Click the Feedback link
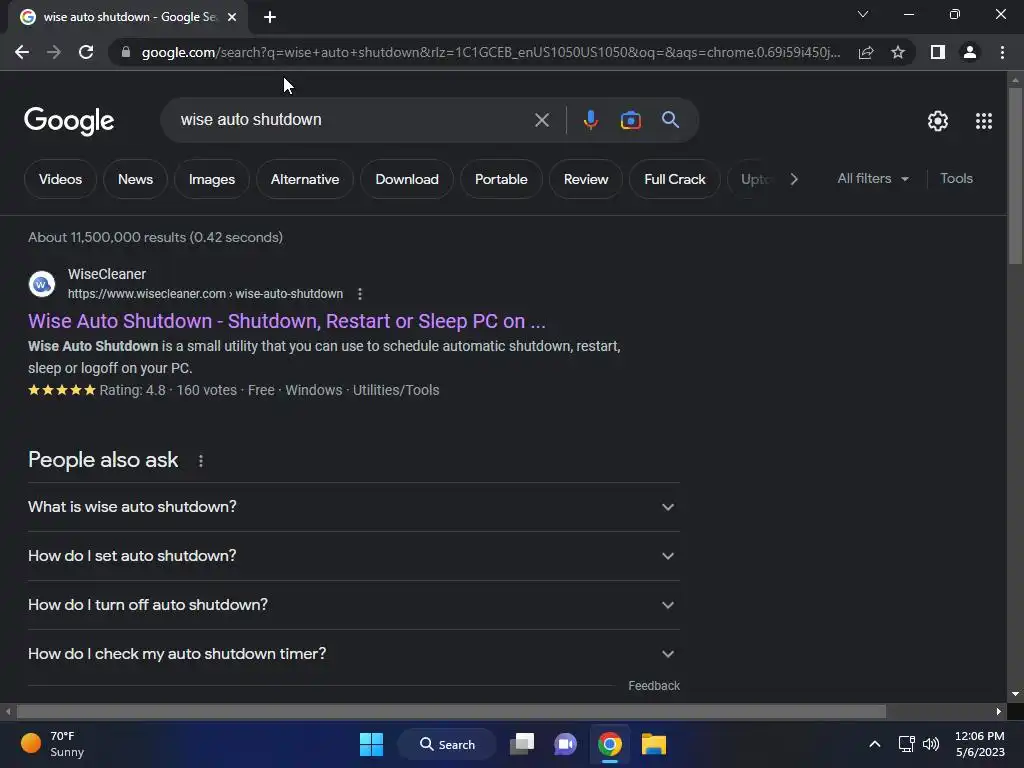The image size is (1024, 768). pos(654,686)
